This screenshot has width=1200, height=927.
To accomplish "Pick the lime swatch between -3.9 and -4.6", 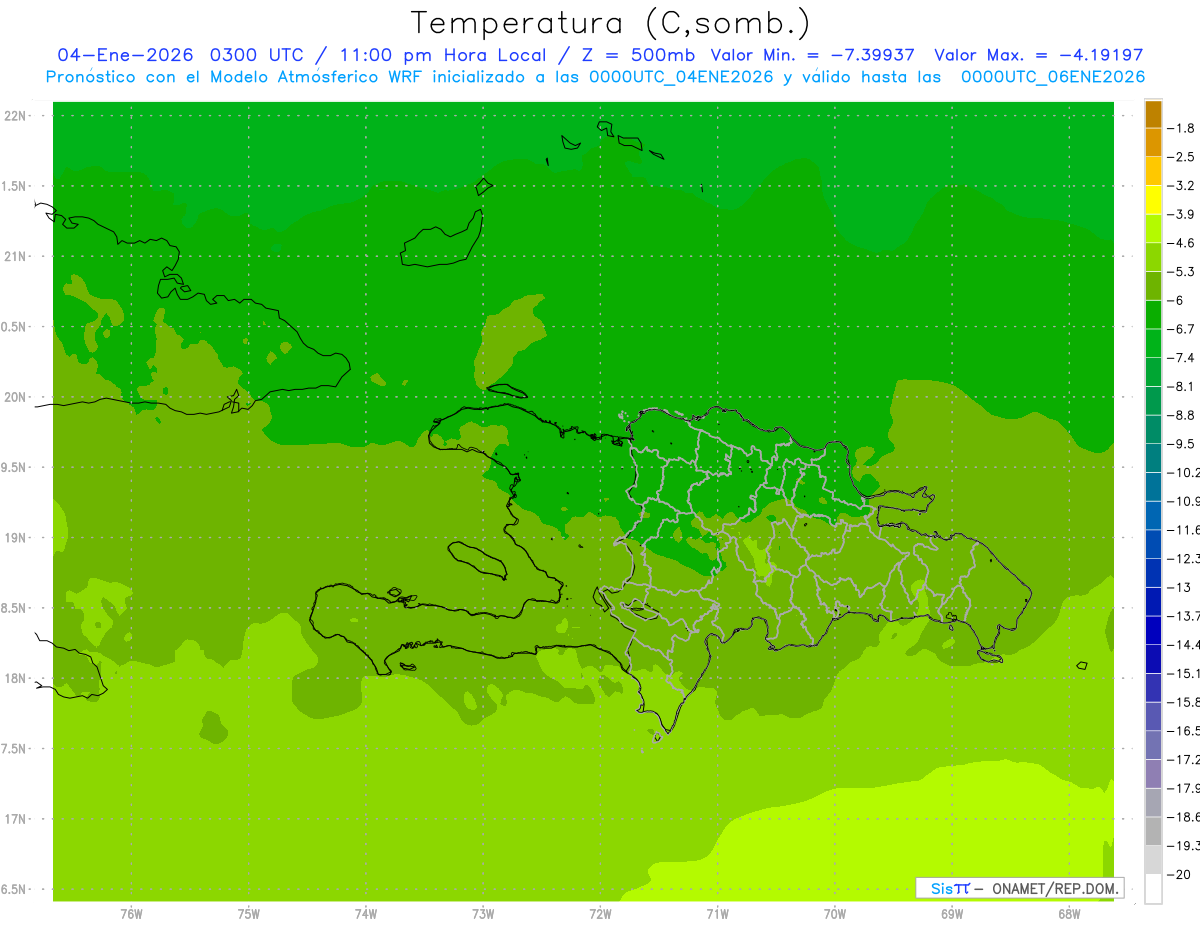I will point(1153,229).
